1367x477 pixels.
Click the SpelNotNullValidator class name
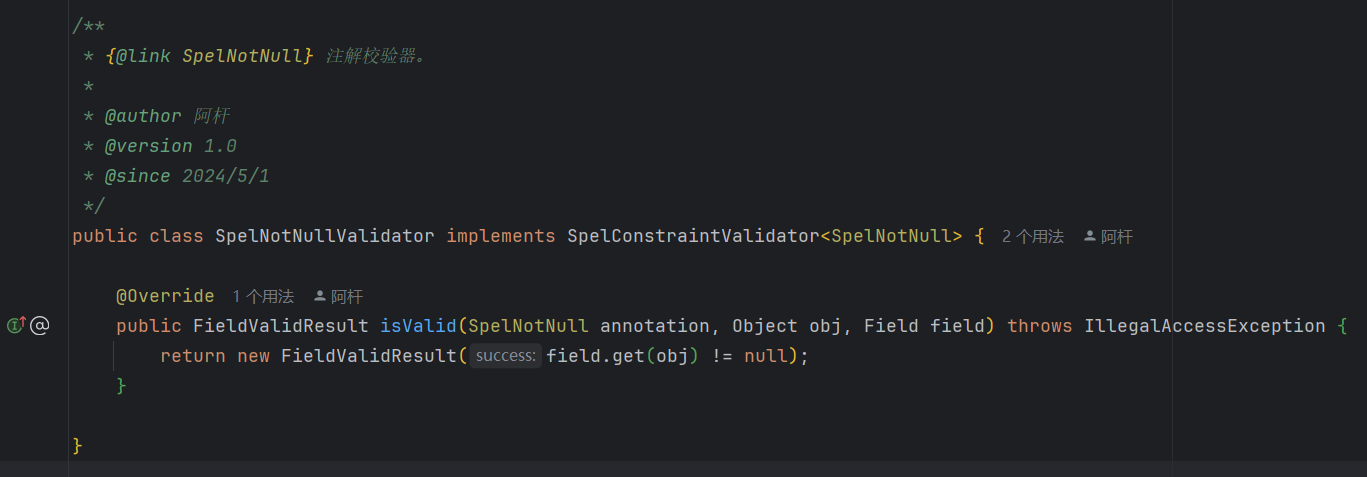325,236
